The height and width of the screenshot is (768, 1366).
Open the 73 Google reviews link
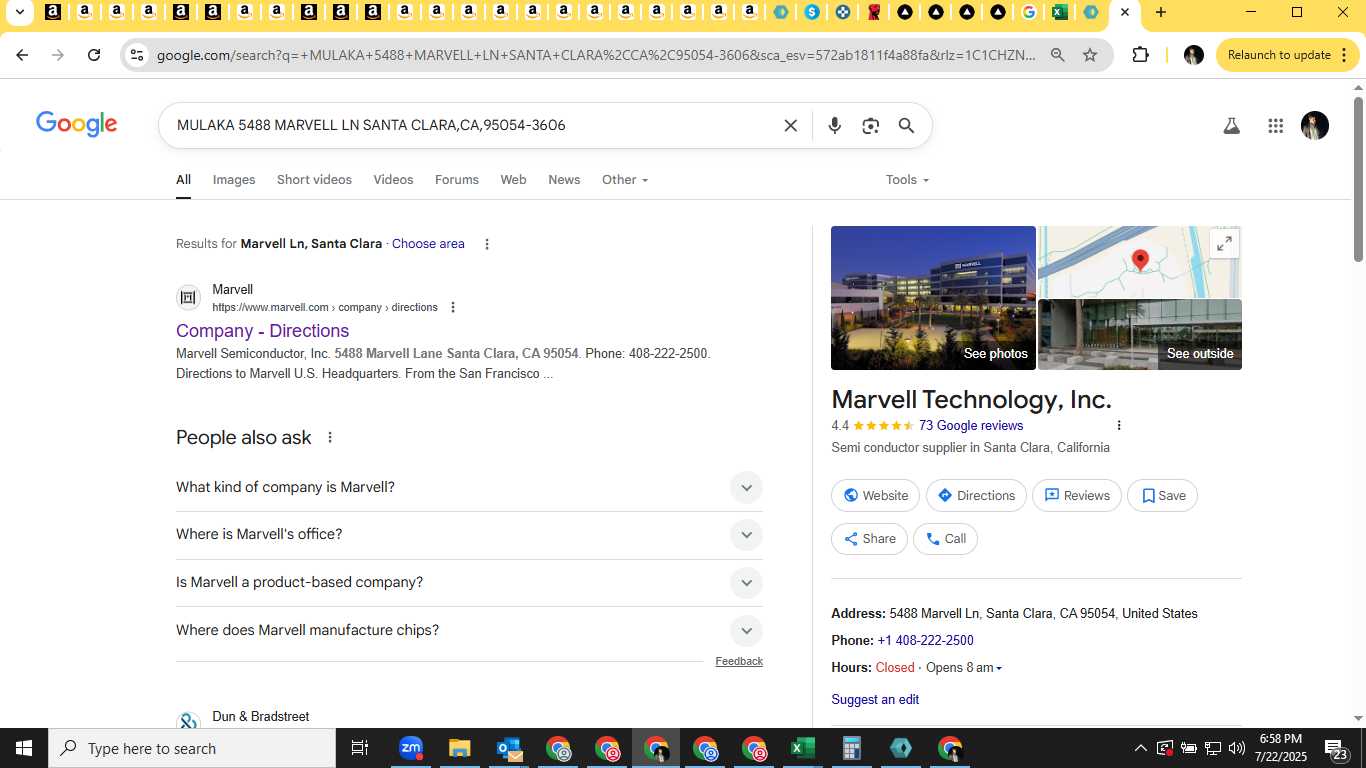(x=971, y=426)
